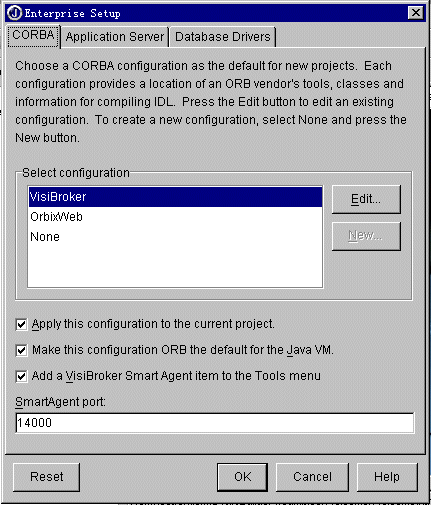Click the Edit... button
The image size is (431, 505).
[x=366, y=199]
